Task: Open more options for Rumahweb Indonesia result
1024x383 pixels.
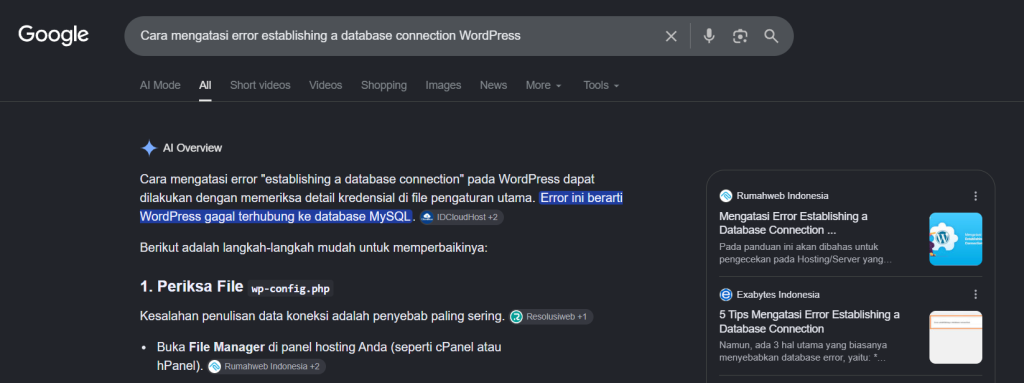Action: [x=976, y=196]
